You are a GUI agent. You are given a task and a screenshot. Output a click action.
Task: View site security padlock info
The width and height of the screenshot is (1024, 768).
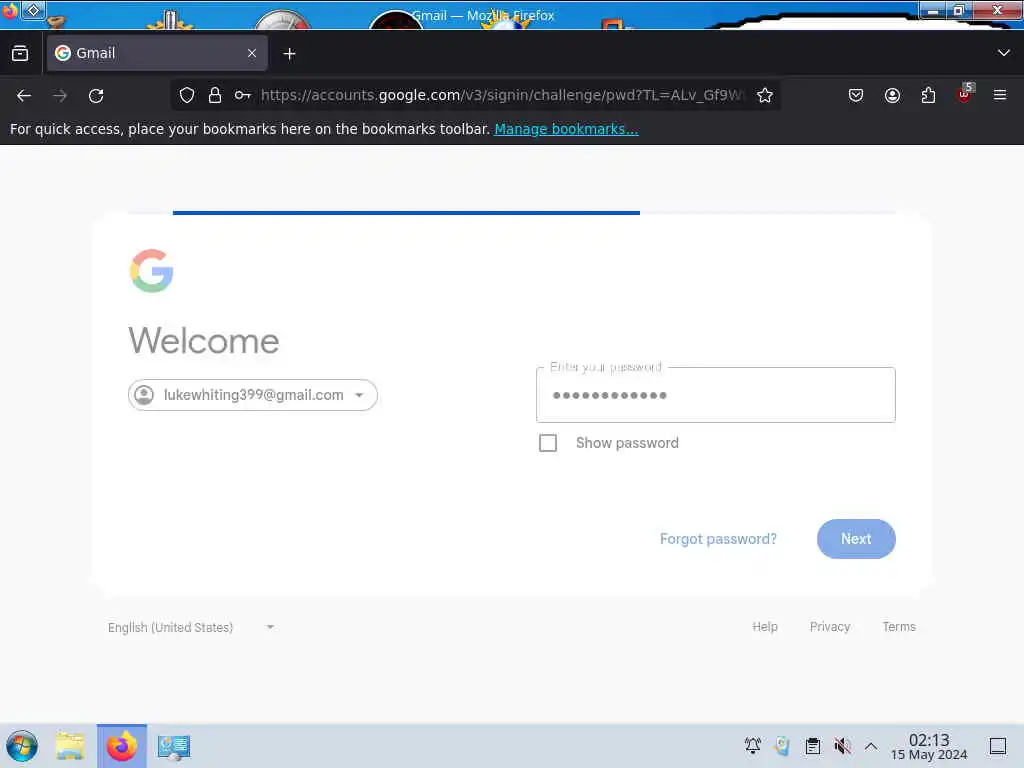coord(215,95)
